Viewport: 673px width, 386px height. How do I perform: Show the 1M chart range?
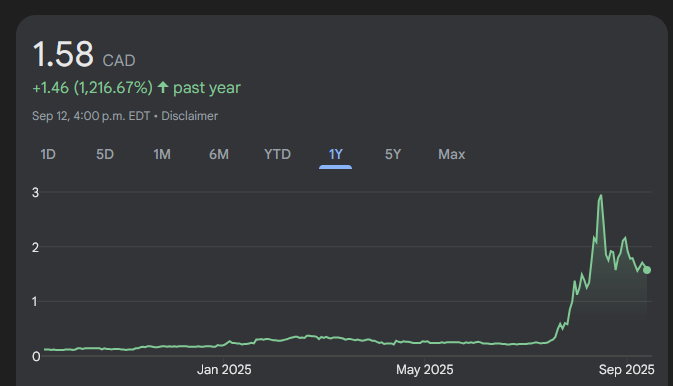(x=162, y=154)
